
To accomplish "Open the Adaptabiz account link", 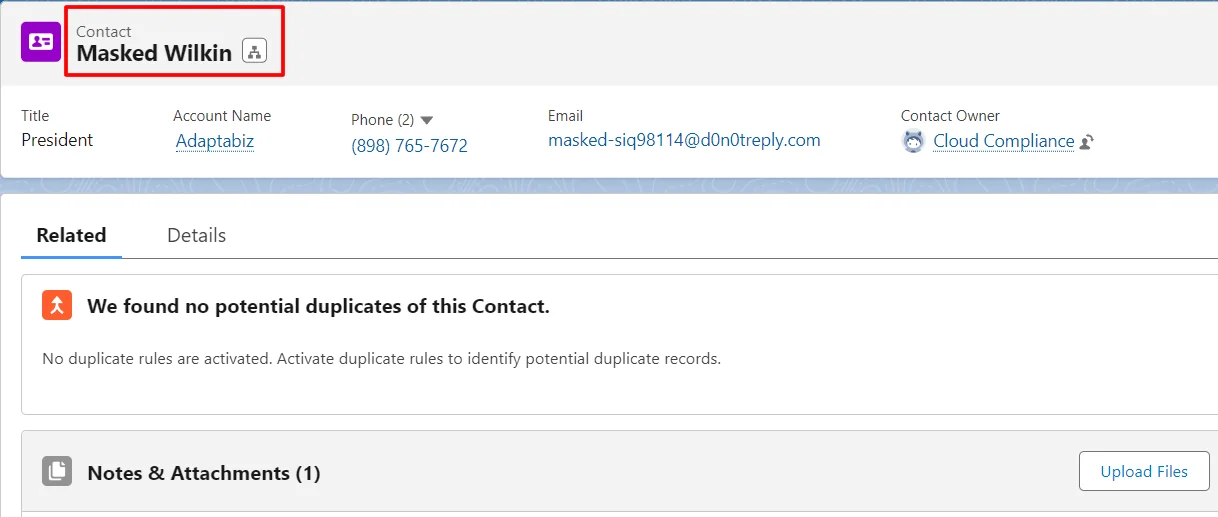I will tap(215, 141).
